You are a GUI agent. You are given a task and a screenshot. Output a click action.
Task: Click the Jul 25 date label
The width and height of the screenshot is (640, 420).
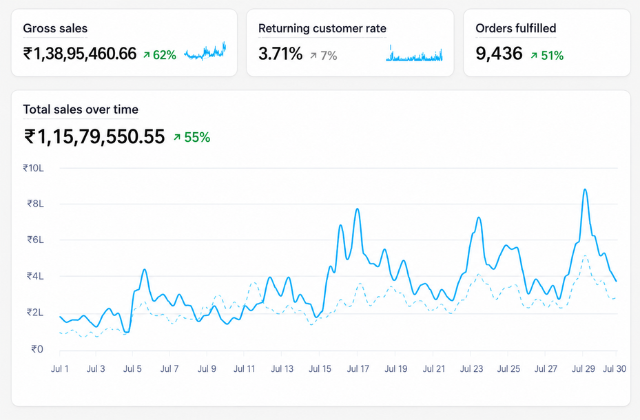[x=509, y=369]
